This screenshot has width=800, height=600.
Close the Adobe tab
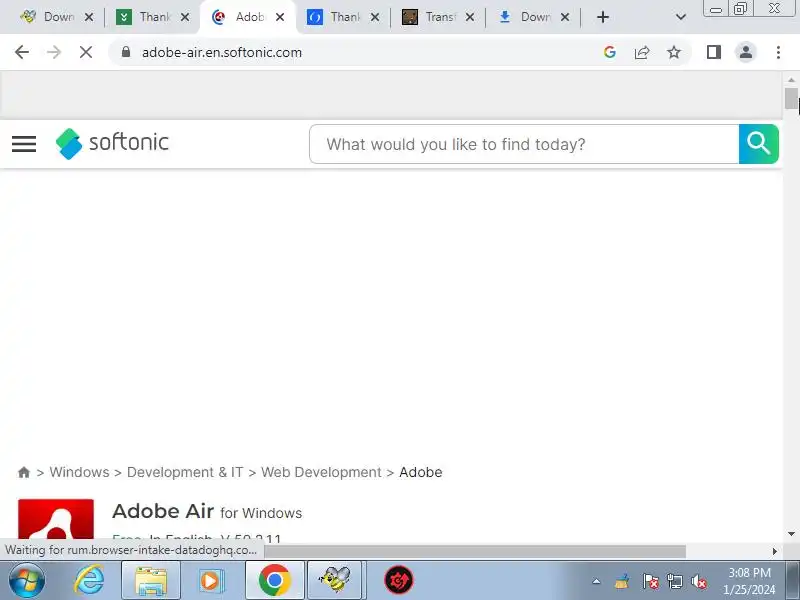(x=280, y=17)
